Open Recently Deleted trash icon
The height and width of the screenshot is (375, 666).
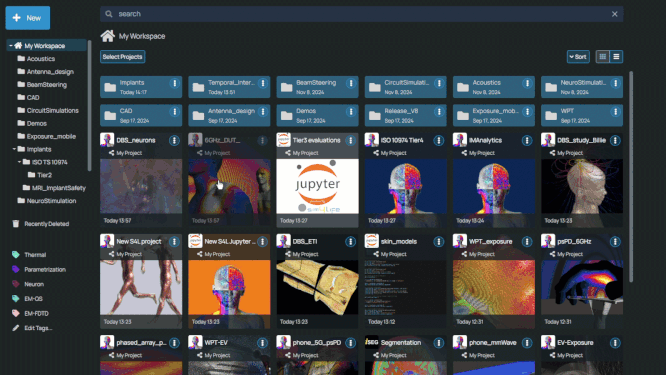point(16,224)
